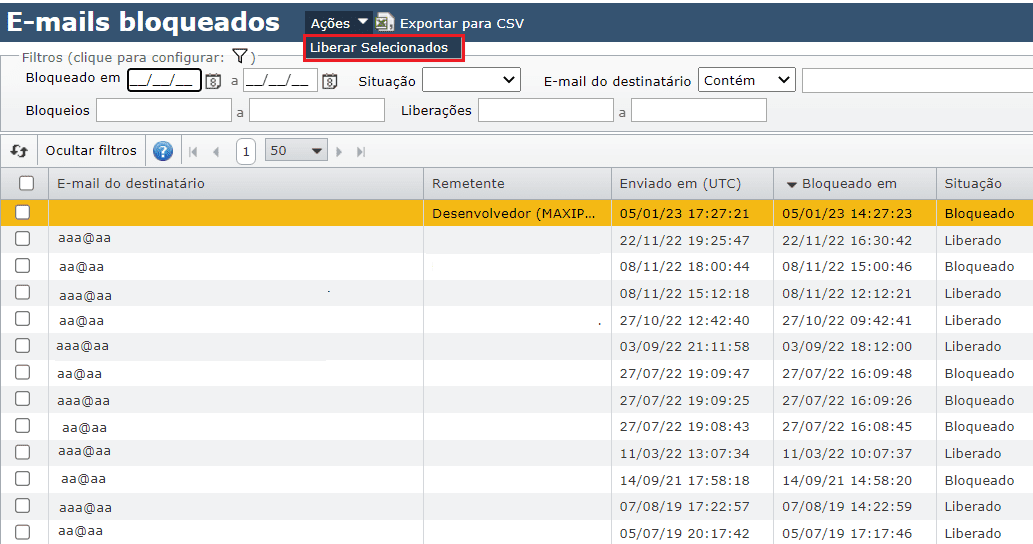Image resolution: width=1033 pixels, height=544 pixels.
Task: Click blocked time 03/09/22 18:12:00
Action: 847,346
